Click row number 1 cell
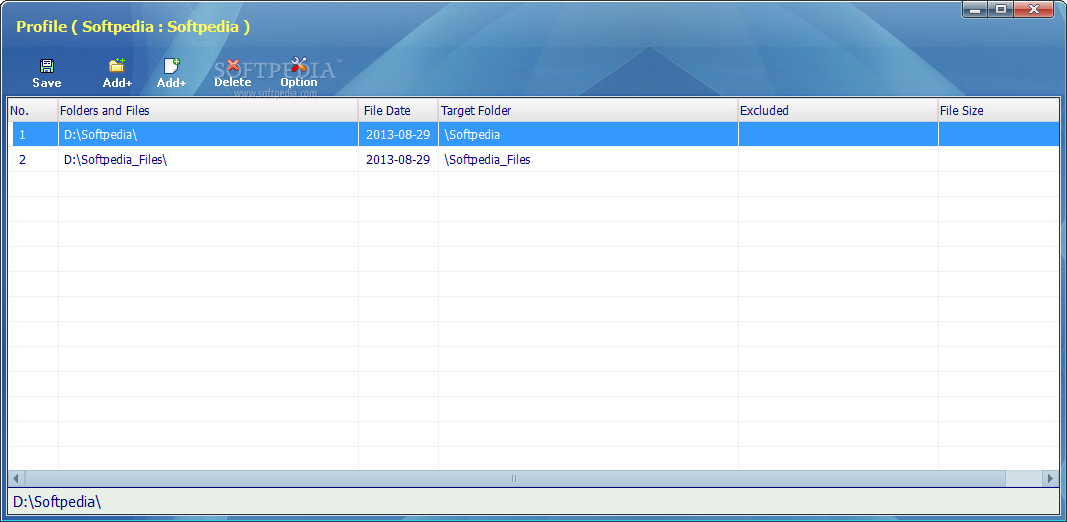The height and width of the screenshot is (522, 1067). pyautogui.click(x=35, y=135)
